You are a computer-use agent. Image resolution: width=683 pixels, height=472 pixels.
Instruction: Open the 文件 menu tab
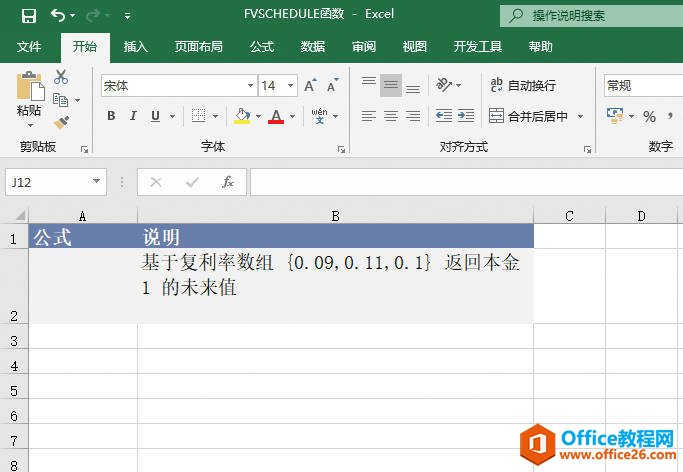[x=29, y=46]
